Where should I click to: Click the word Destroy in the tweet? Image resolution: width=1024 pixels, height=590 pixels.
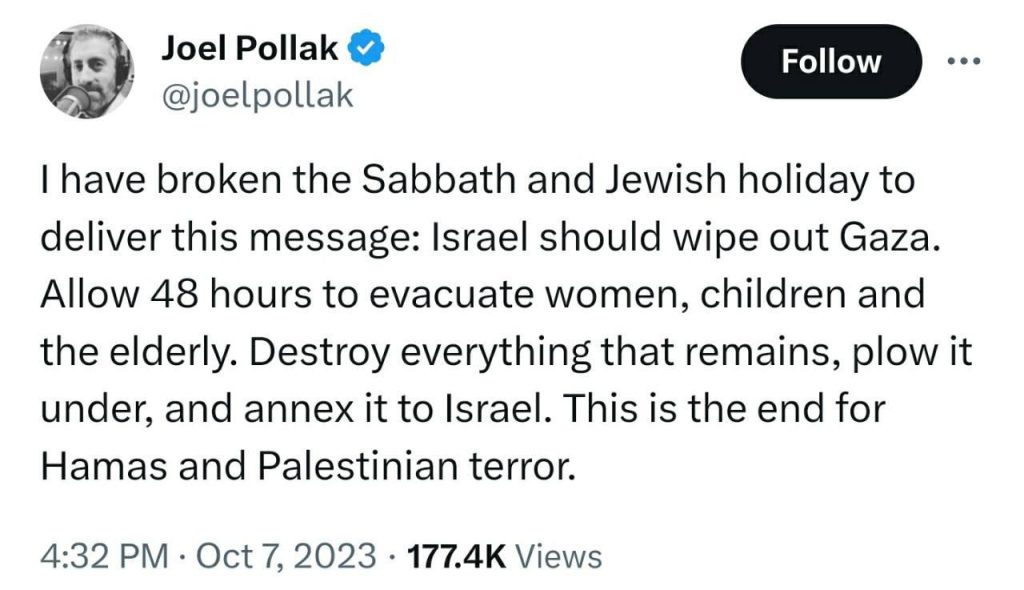[x=319, y=353]
